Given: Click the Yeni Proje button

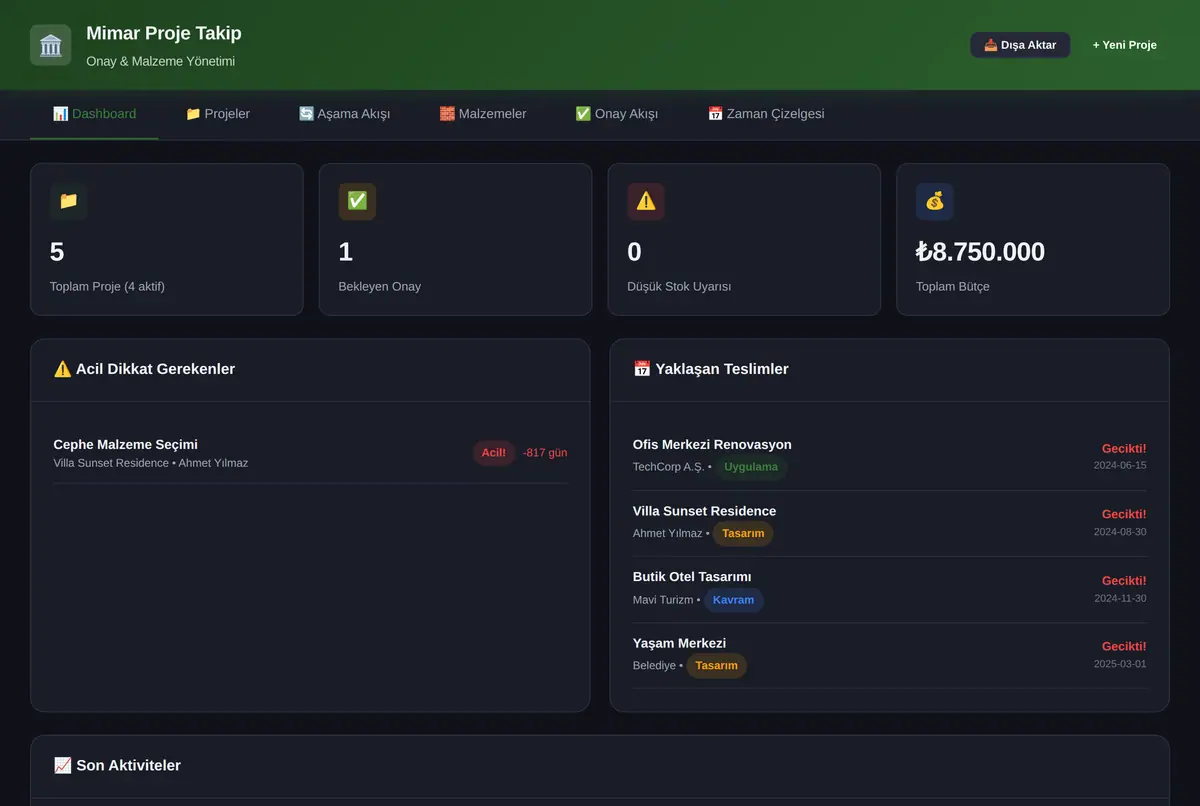Looking at the screenshot, I should (1125, 45).
